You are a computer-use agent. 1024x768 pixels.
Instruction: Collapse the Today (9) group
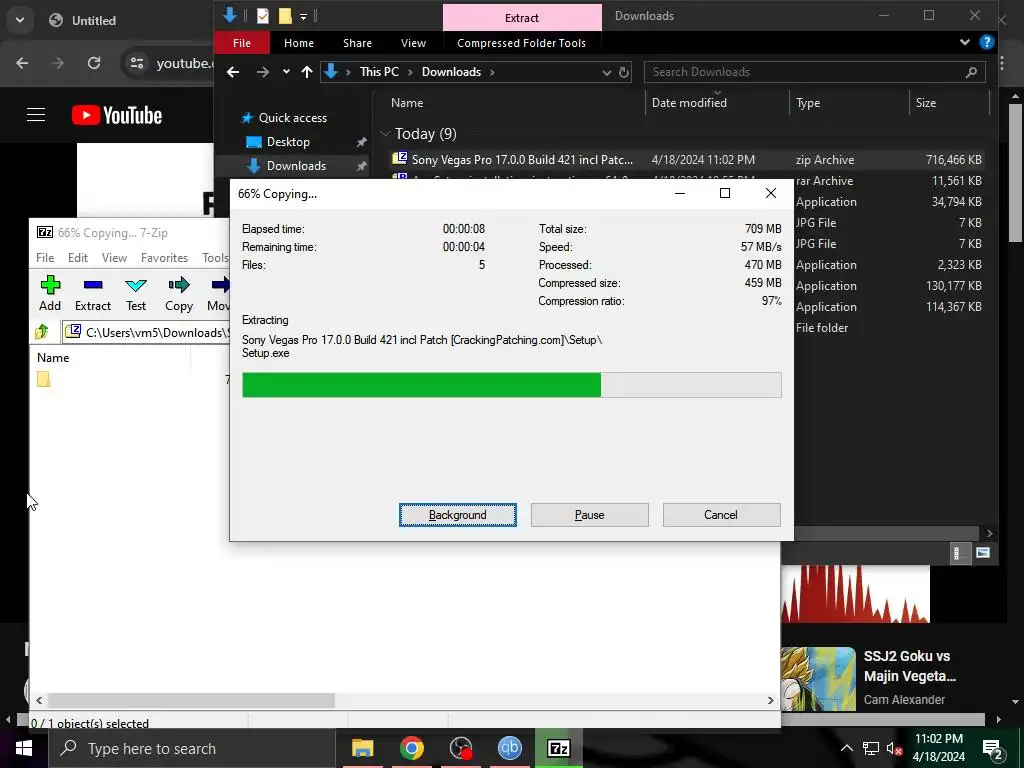385,134
